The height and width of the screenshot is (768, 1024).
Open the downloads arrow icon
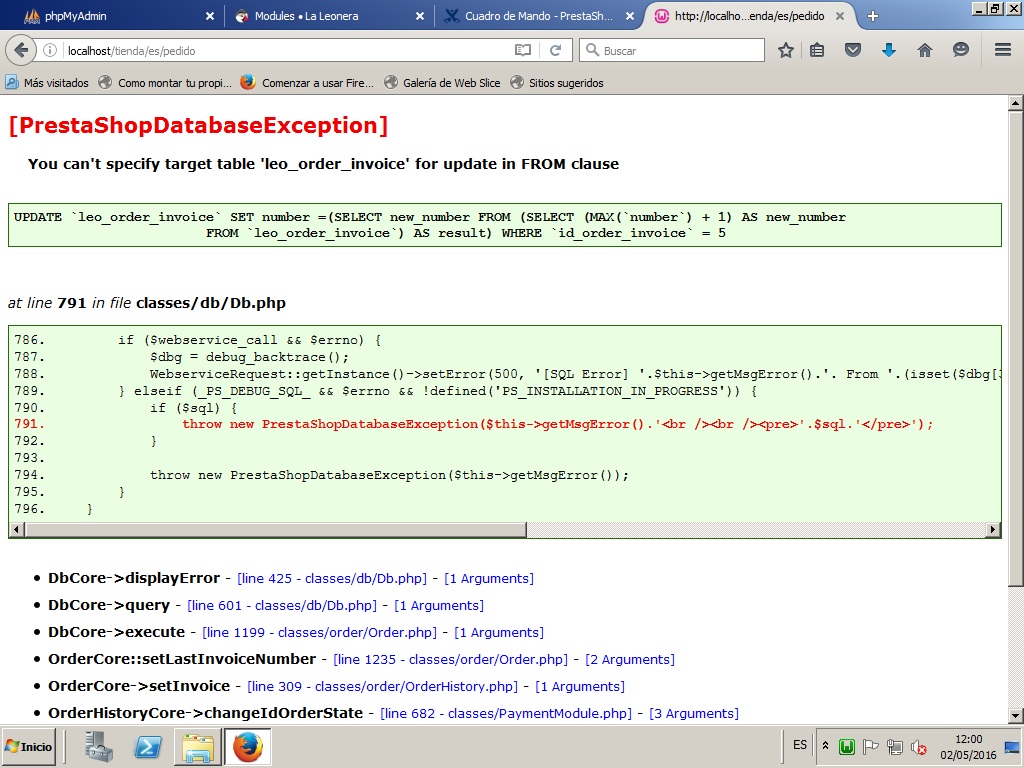[x=889, y=50]
